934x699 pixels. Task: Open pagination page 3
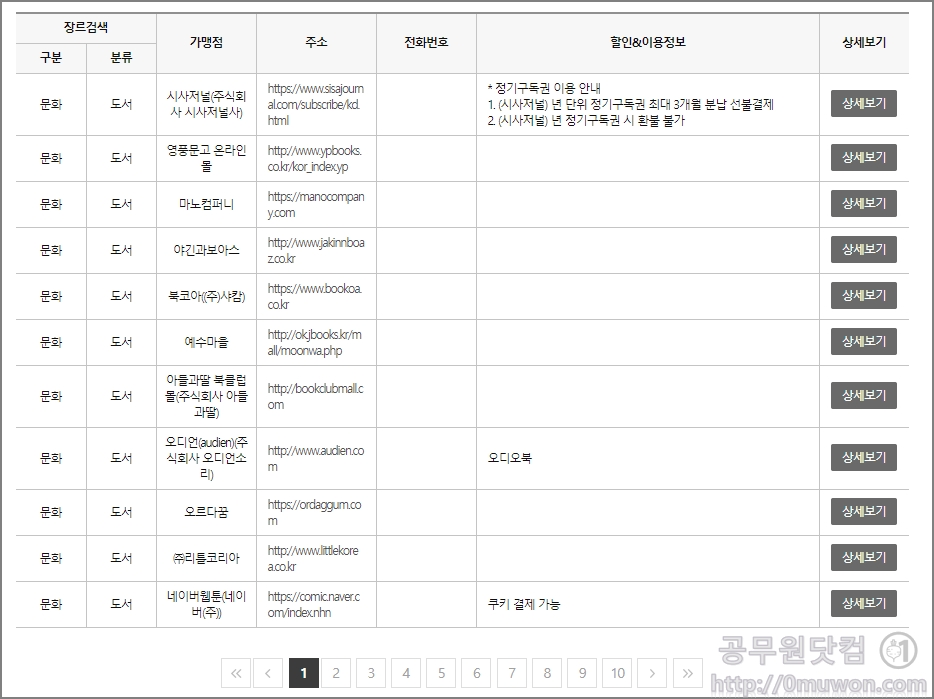click(371, 673)
